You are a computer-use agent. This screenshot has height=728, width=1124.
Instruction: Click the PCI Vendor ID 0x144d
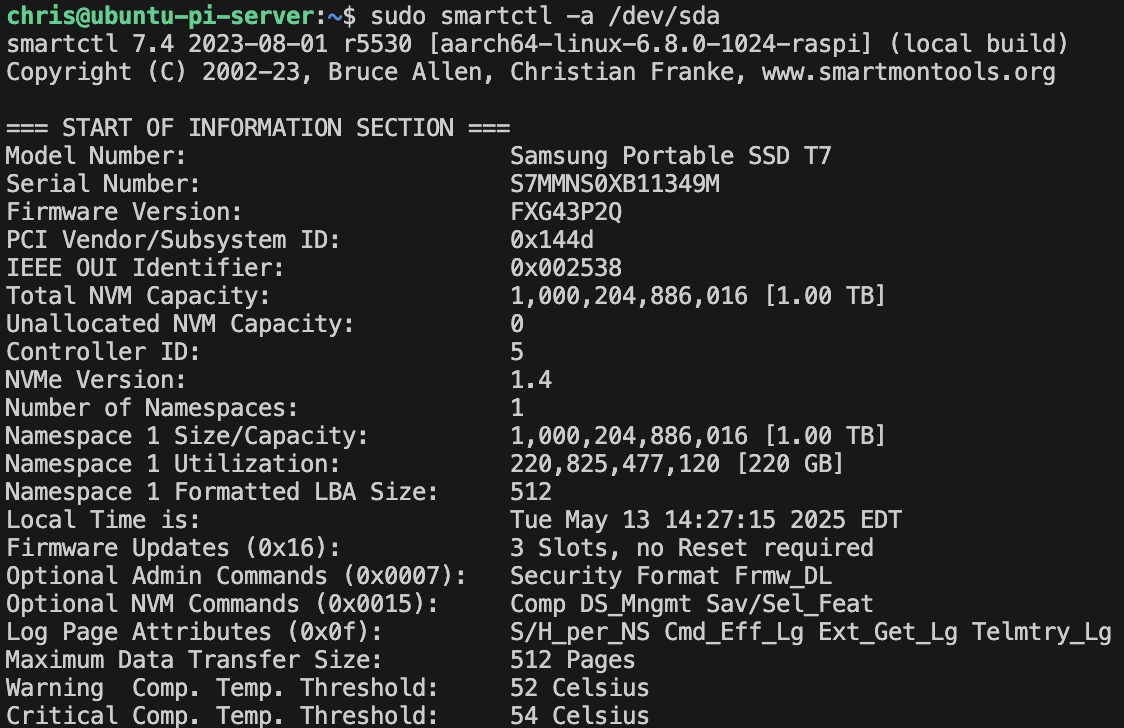[x=552, y=239]
